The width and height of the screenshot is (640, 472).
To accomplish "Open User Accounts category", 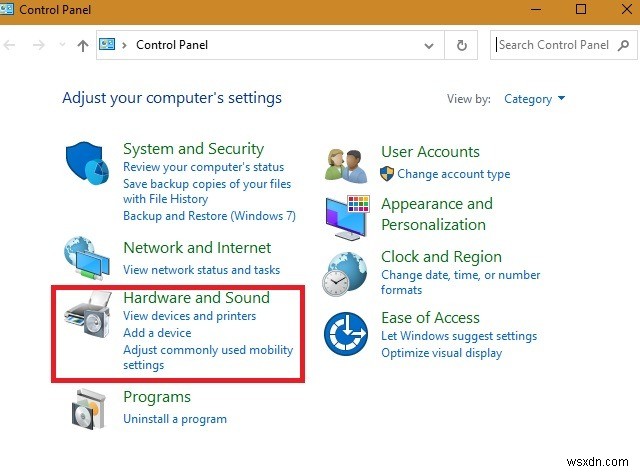I will pyautogui.click(x=430, y=152).
